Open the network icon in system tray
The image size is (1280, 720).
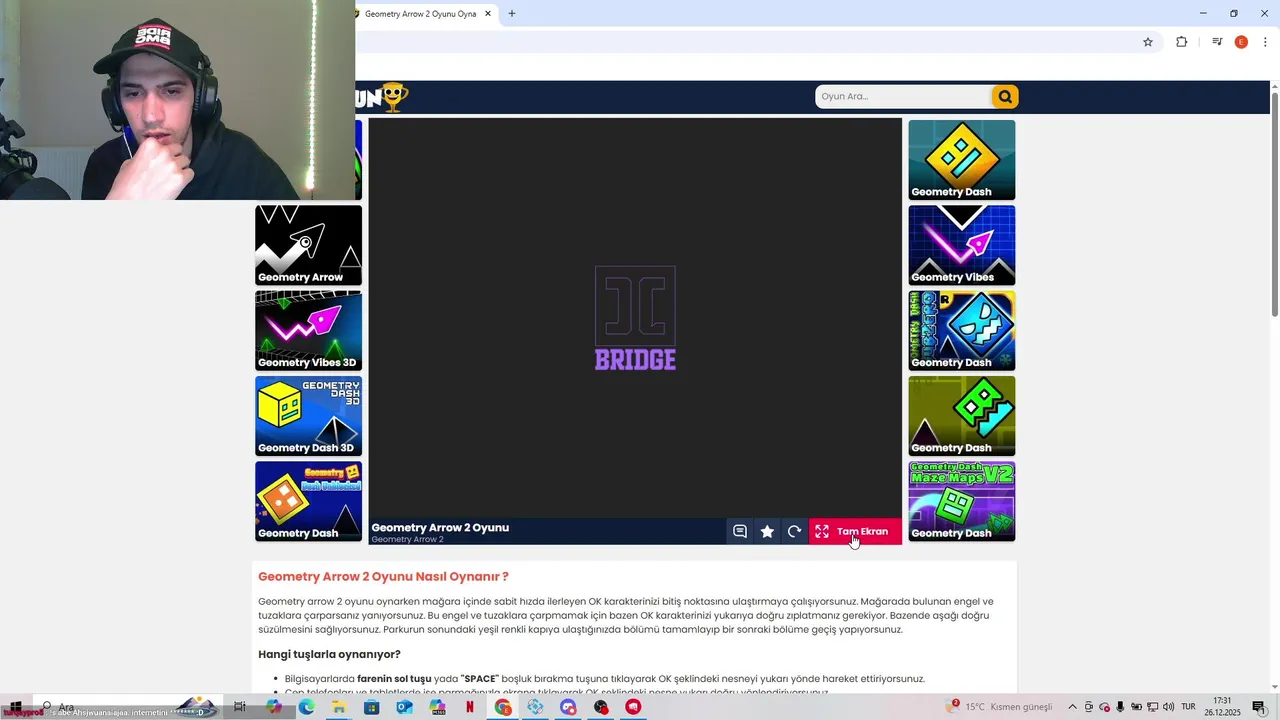1153,707
